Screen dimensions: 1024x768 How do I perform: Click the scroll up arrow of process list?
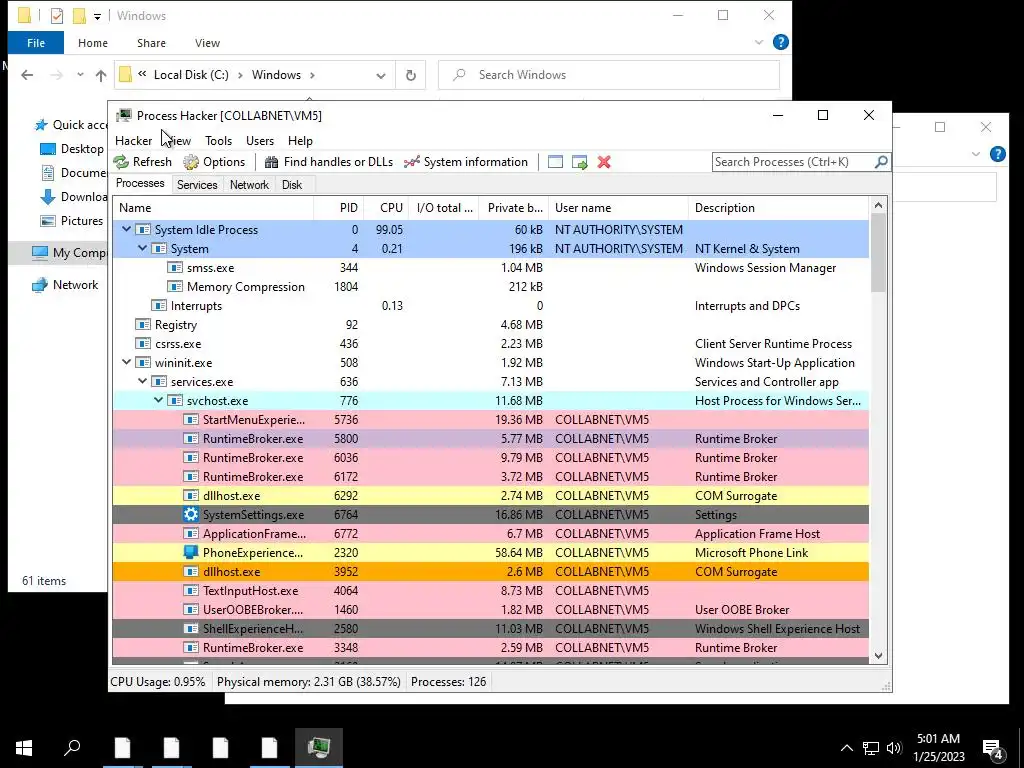[x=878, y=206]
